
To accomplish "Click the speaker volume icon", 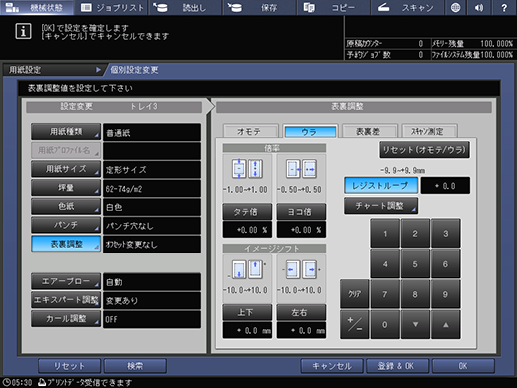I will tap(479, 7).
